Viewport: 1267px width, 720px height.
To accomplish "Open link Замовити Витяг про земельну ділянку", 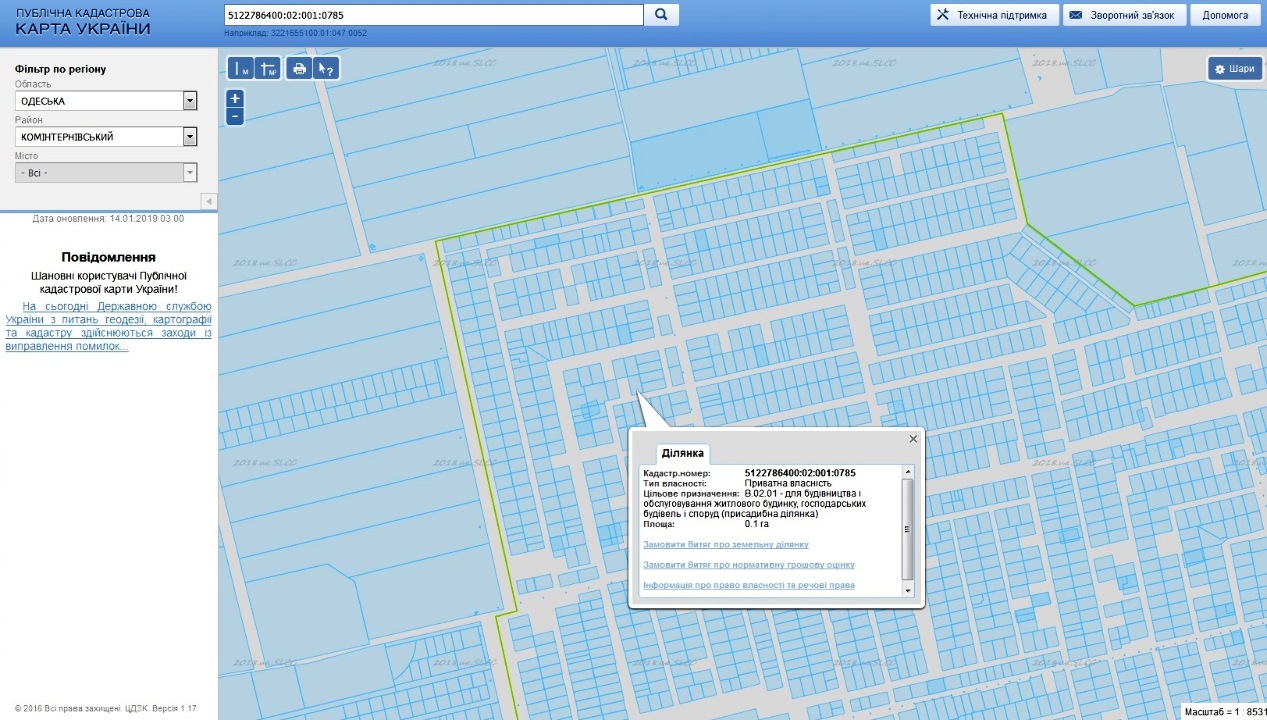I will [725, 545].
